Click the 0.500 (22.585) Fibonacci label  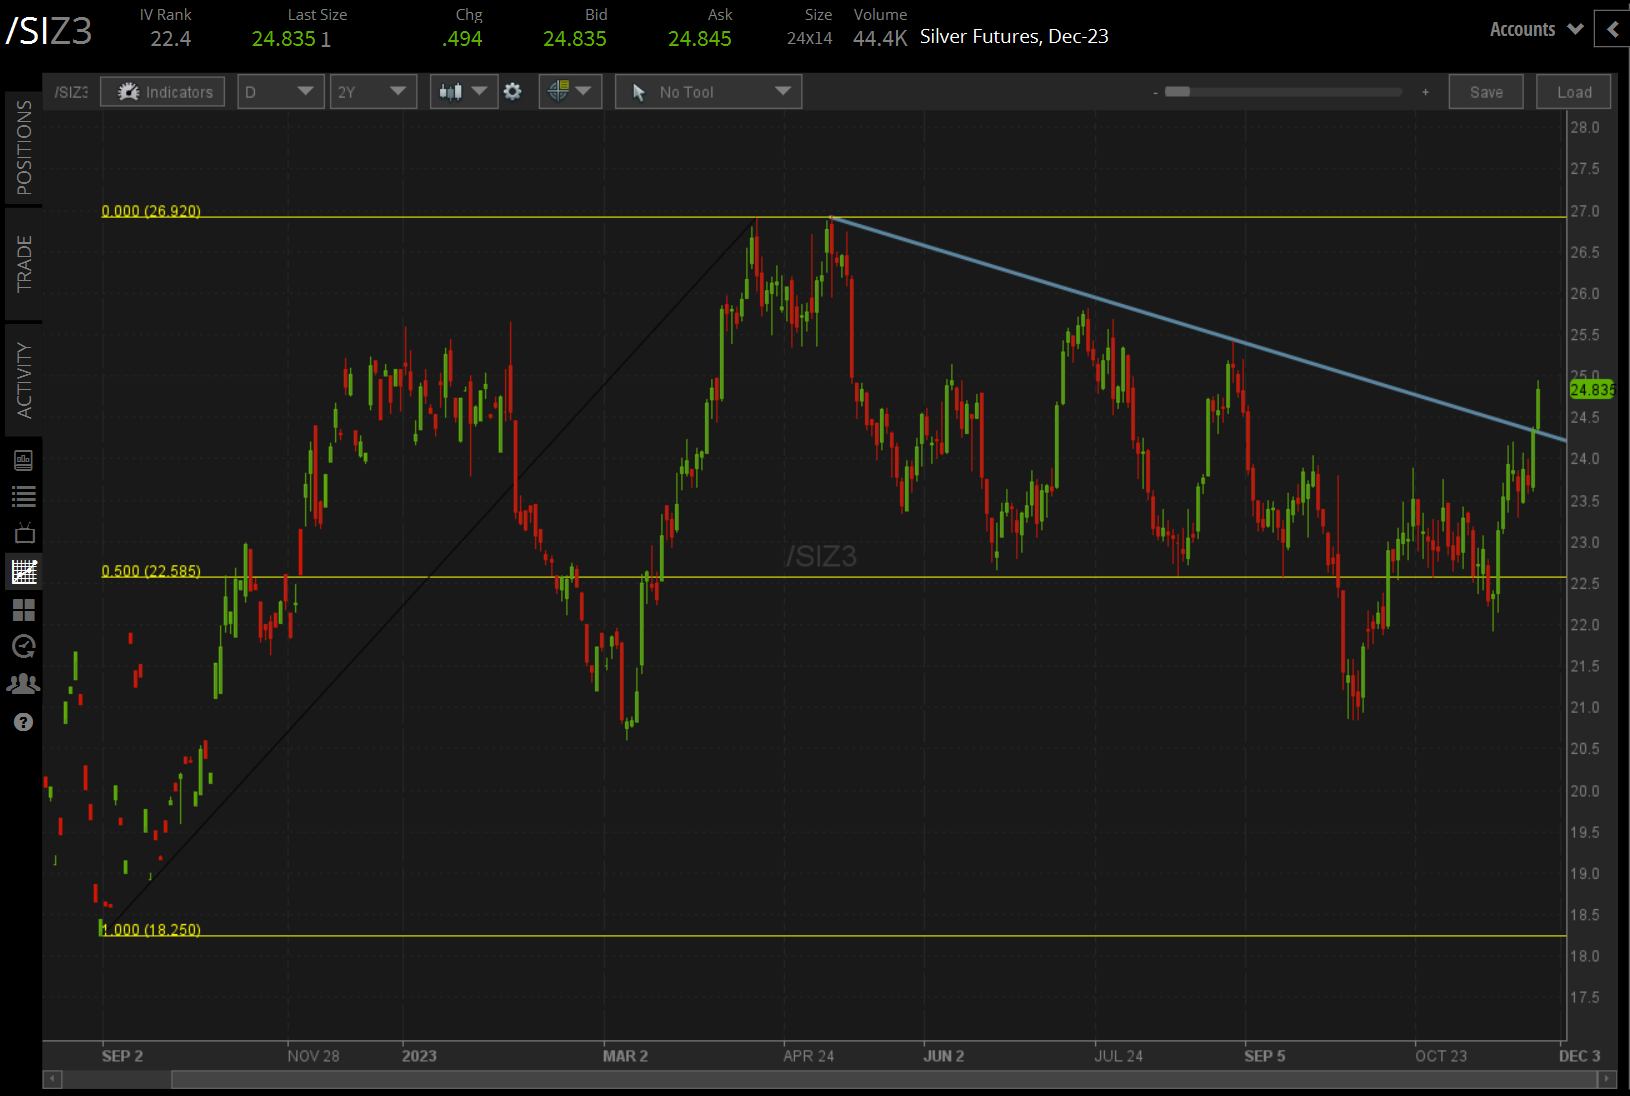click(x=151, y=571)
